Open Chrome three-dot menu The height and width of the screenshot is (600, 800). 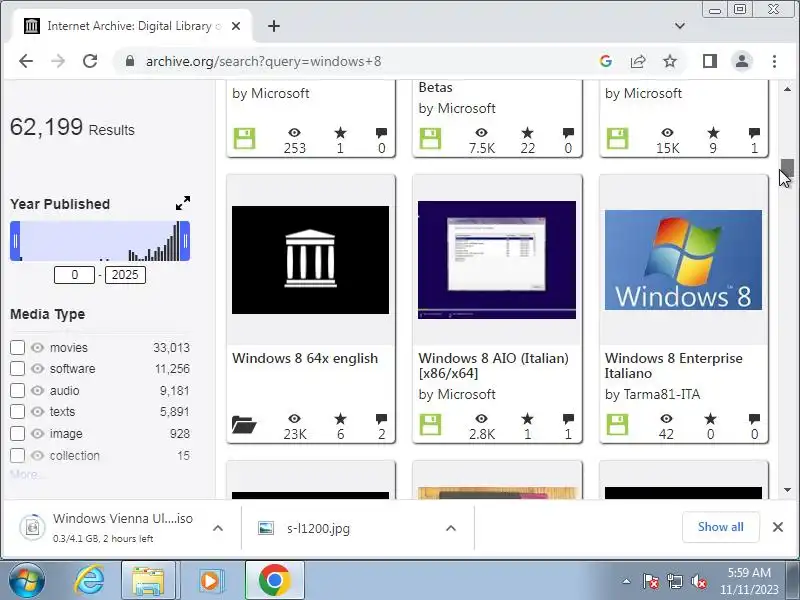tap(774, 61)
